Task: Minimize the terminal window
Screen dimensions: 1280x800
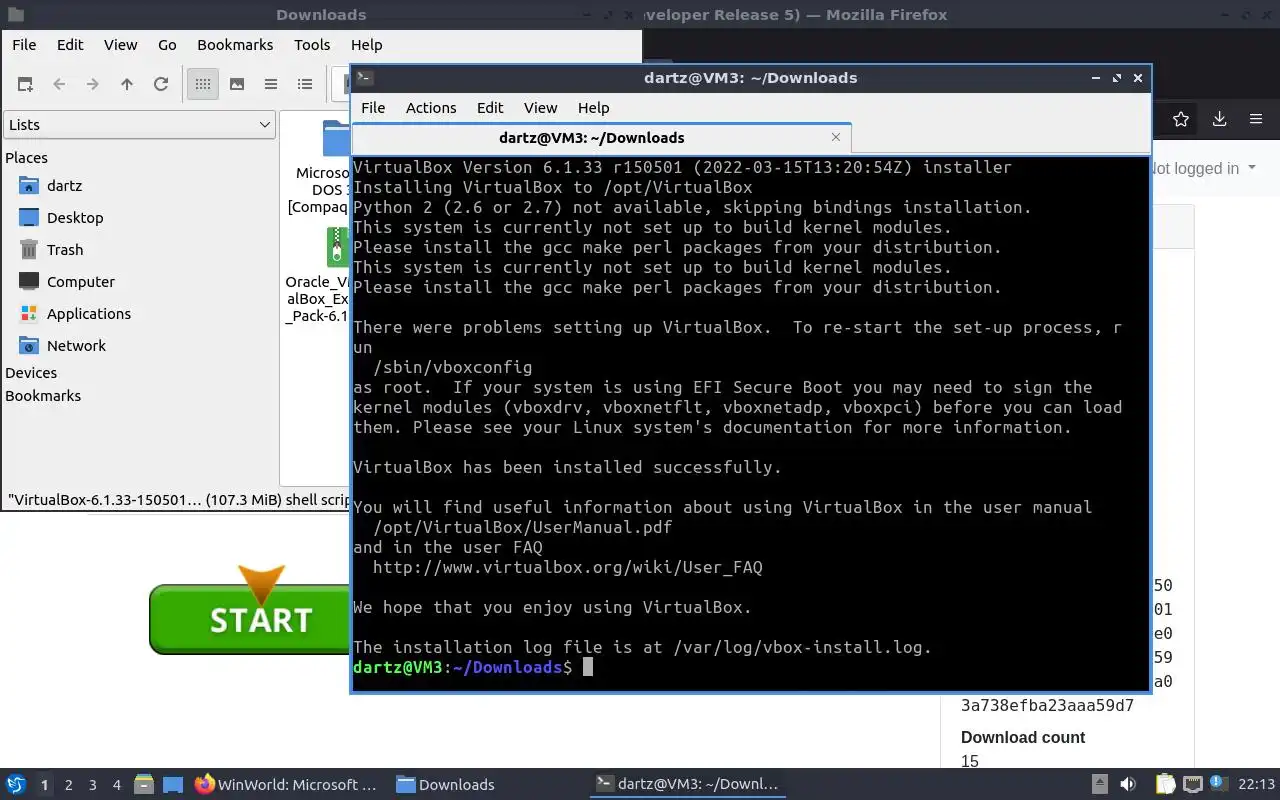Action: 1097,78
